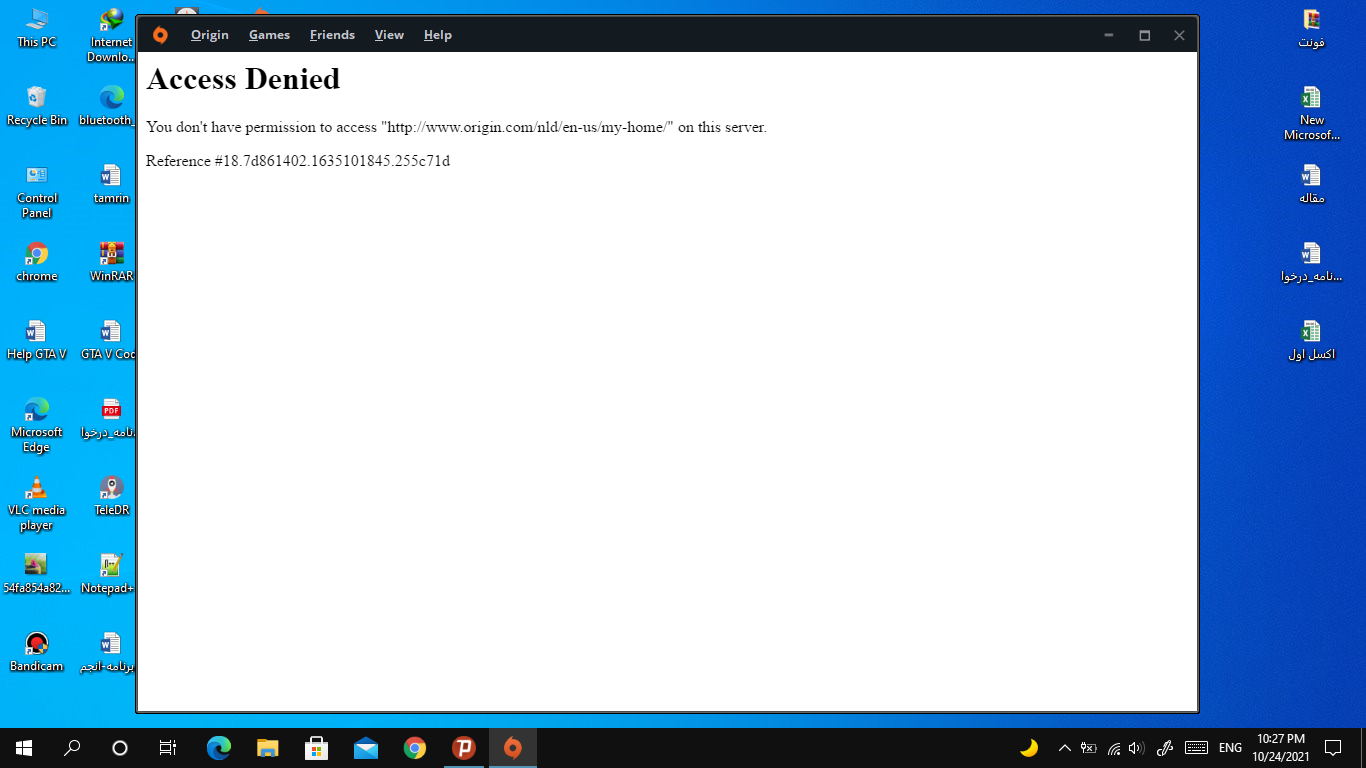The width and height of the screenshot is (1366, 768).
Task: Select the 54fa854a82 image file icon
Action: 37,573
